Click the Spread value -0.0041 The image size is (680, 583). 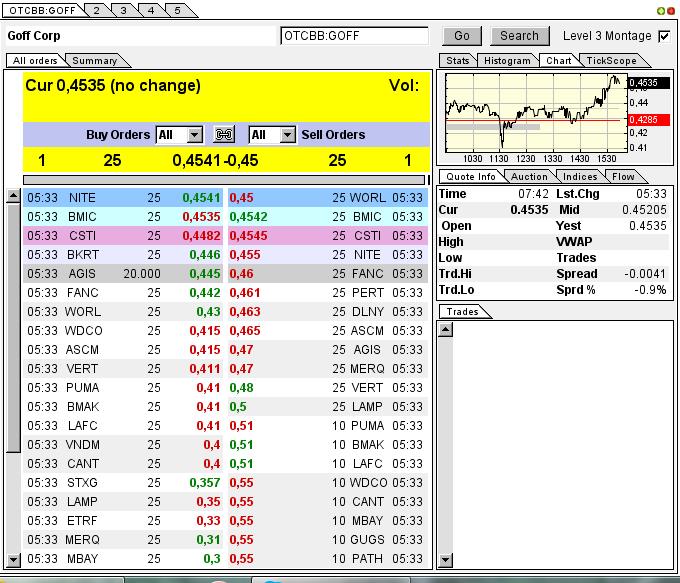645,274
